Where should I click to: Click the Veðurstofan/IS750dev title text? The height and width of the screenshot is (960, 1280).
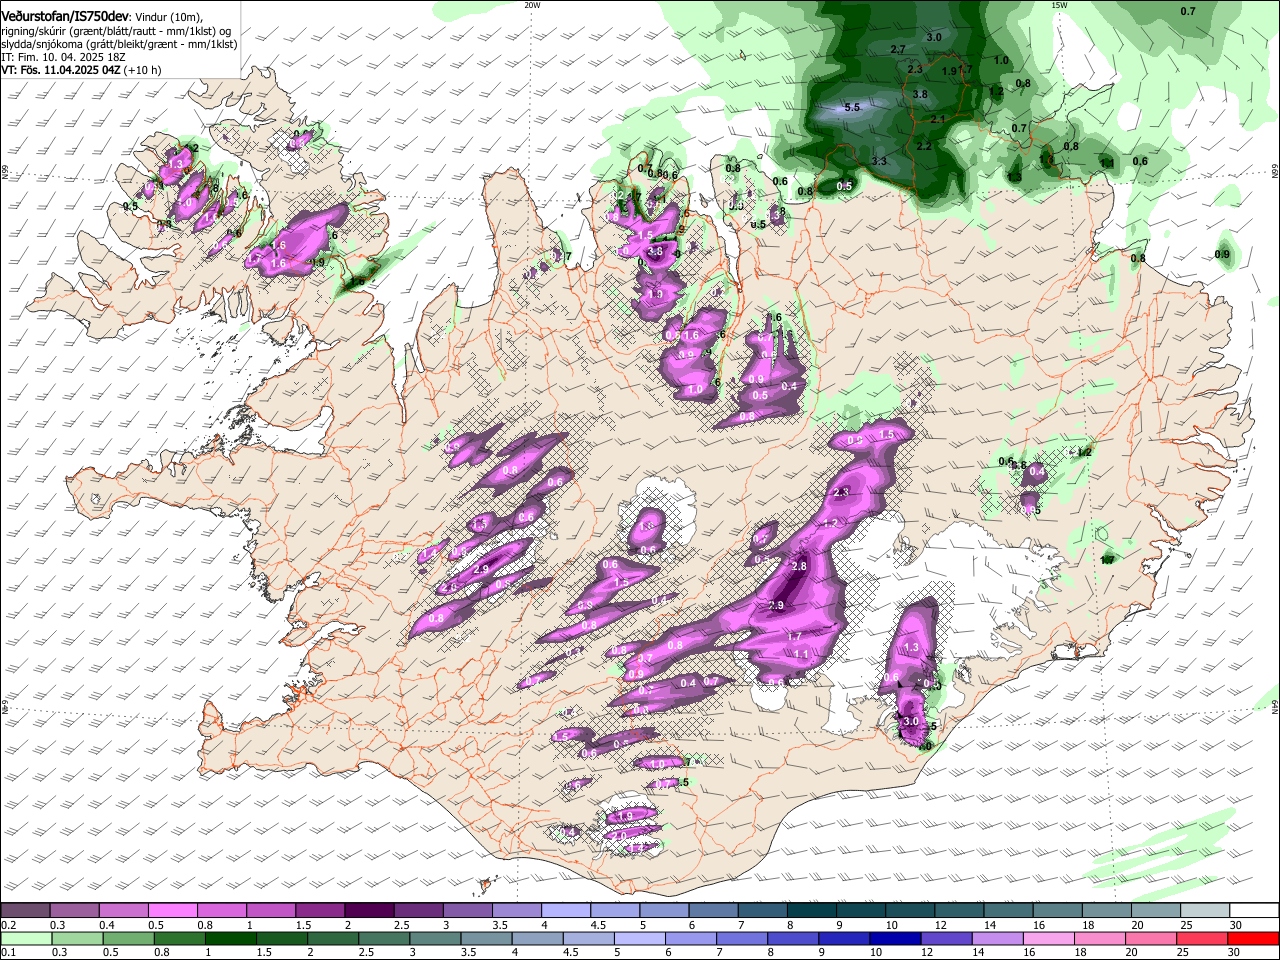pyautogui.click(x=66, y=16)
